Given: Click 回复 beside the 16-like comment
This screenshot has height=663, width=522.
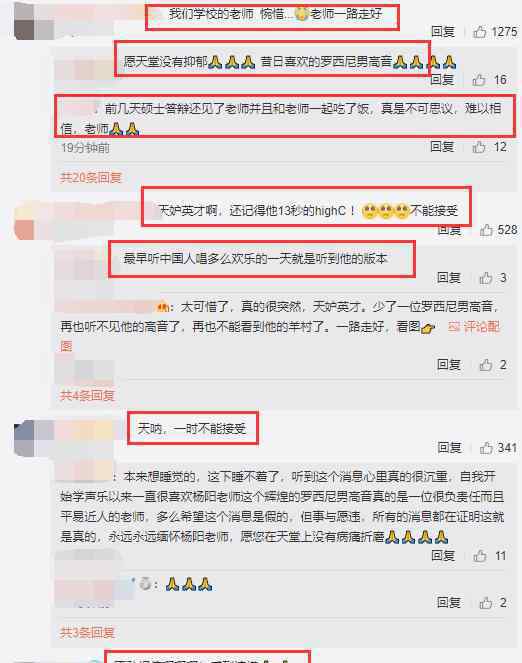Looking at the screenshot, I should point(442,79).
